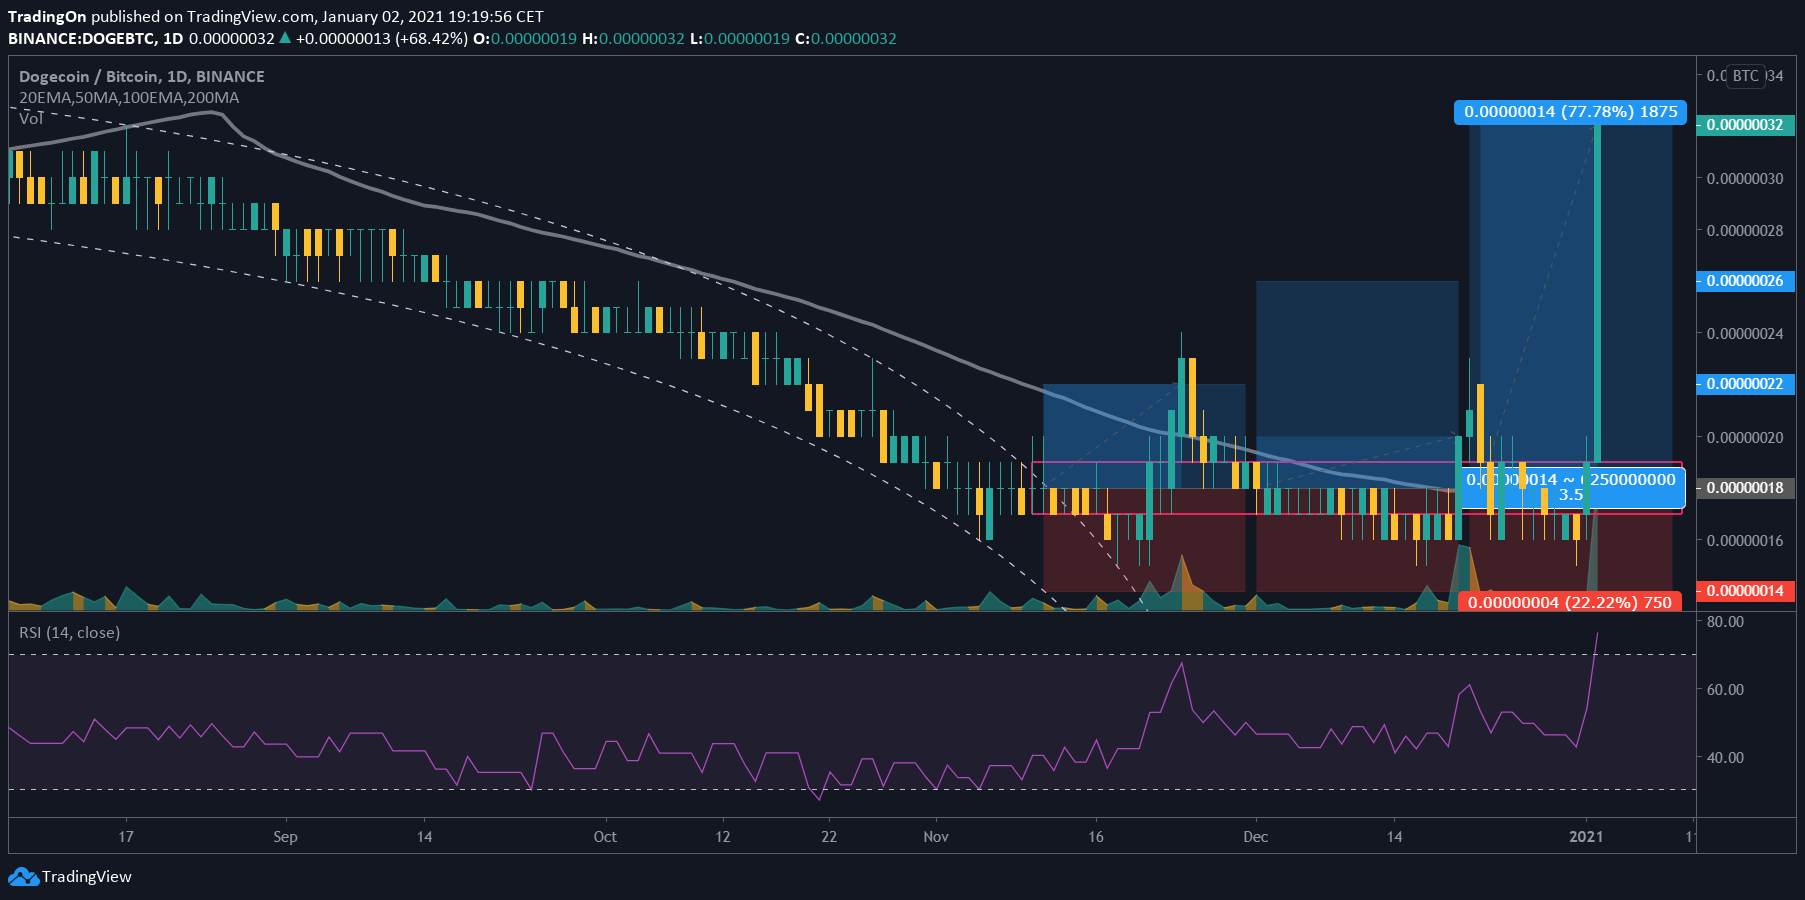Screen dimensions: 1805x900
Task: Open the TradingView wordmark link at the bottom
Action: point(86,877)
